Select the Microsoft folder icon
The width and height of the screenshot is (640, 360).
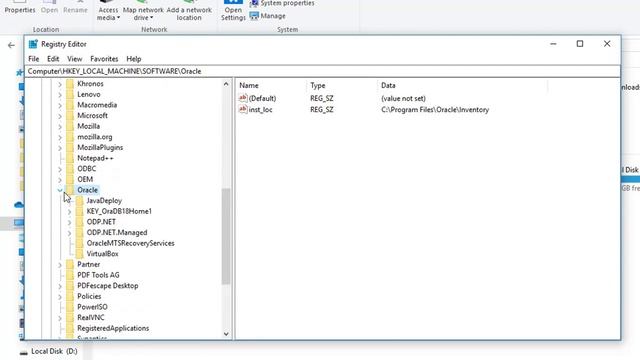(x=70, y=116)
